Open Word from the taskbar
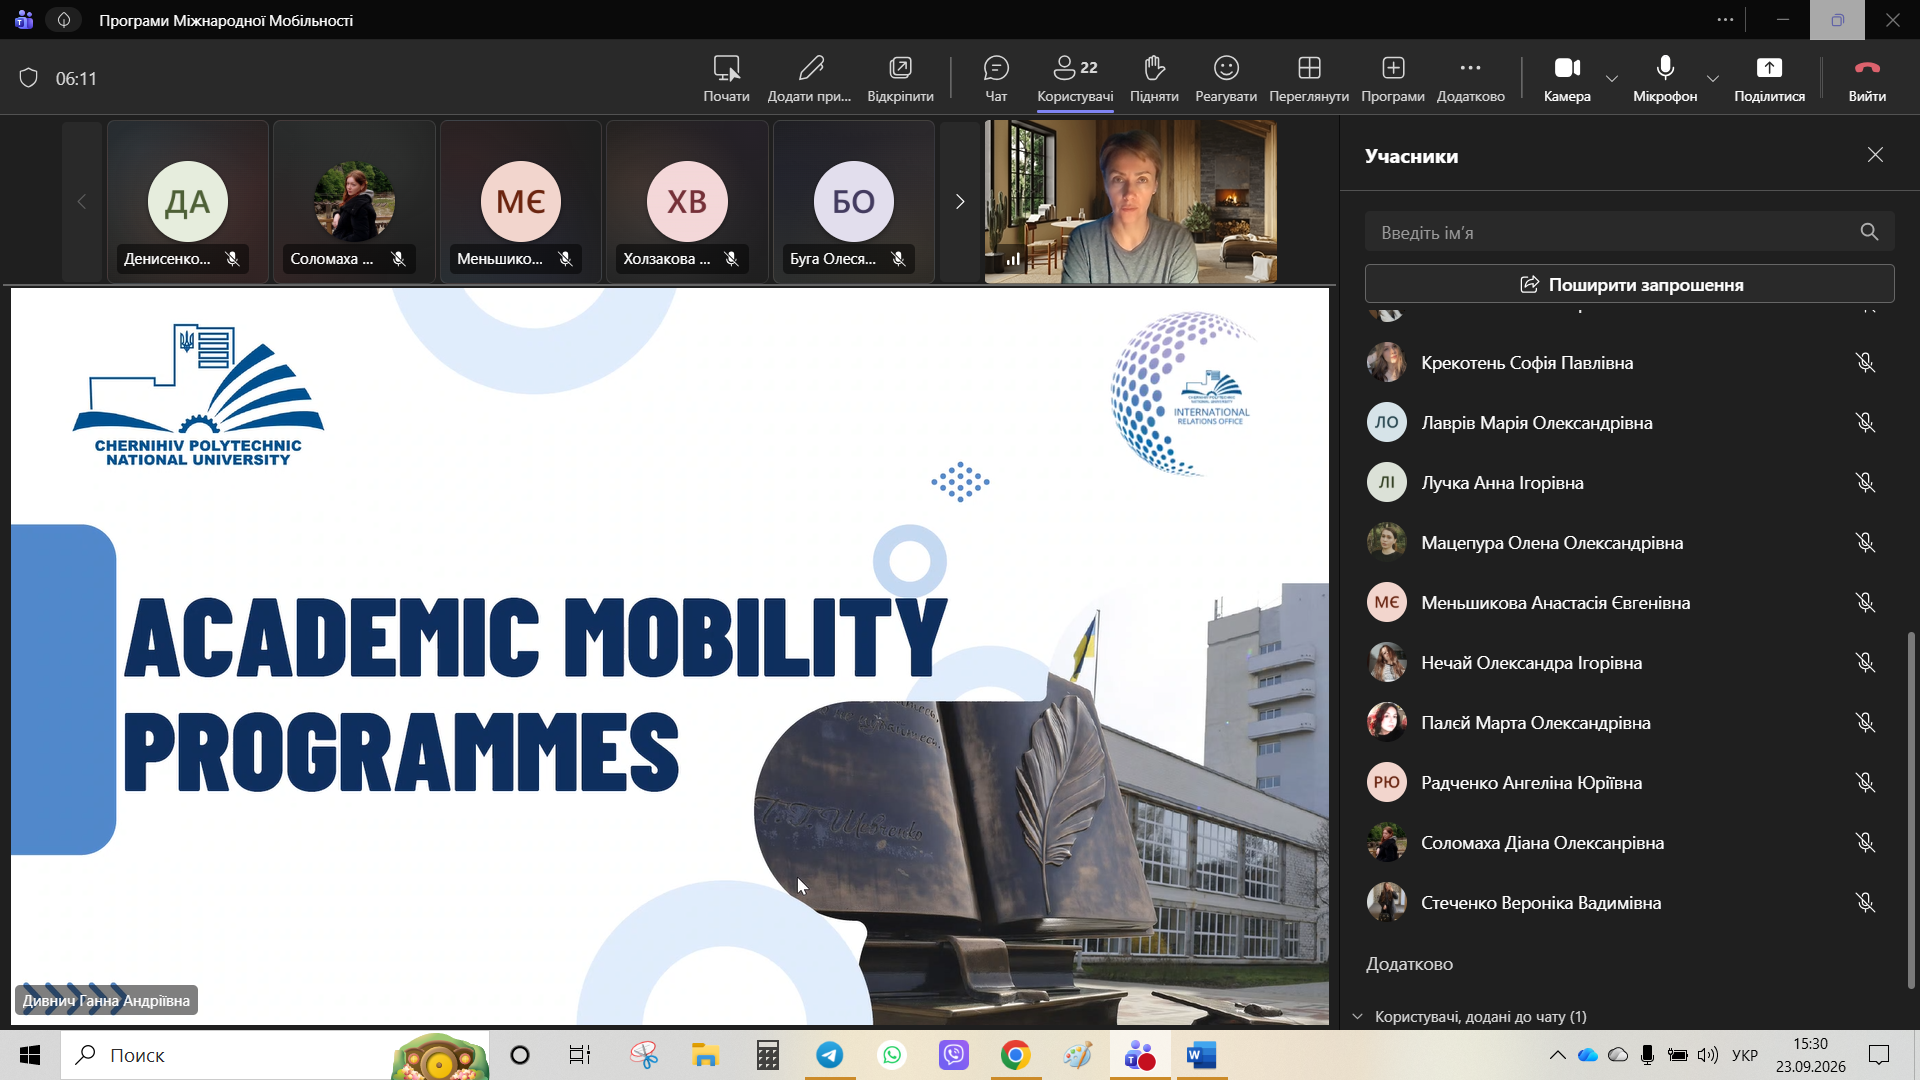Image resolution: width=1920 pixels, height=1080 pixels. pos(1201,1055)
